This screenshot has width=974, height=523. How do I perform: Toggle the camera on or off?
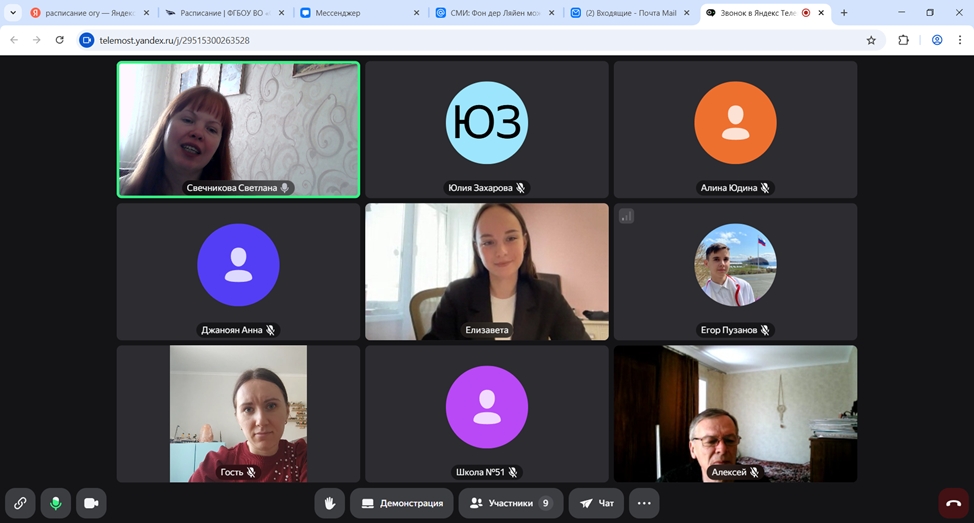tap(91, 503)
